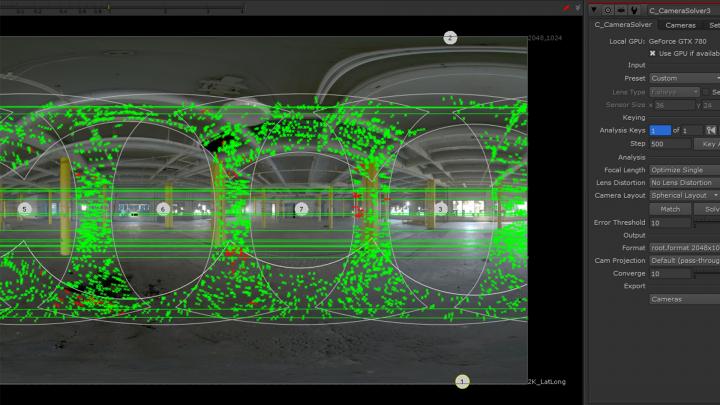Click camera marker 3 in viewer
Image resolution: width=720 pixels, height=405 pixels.
[440, 209]
